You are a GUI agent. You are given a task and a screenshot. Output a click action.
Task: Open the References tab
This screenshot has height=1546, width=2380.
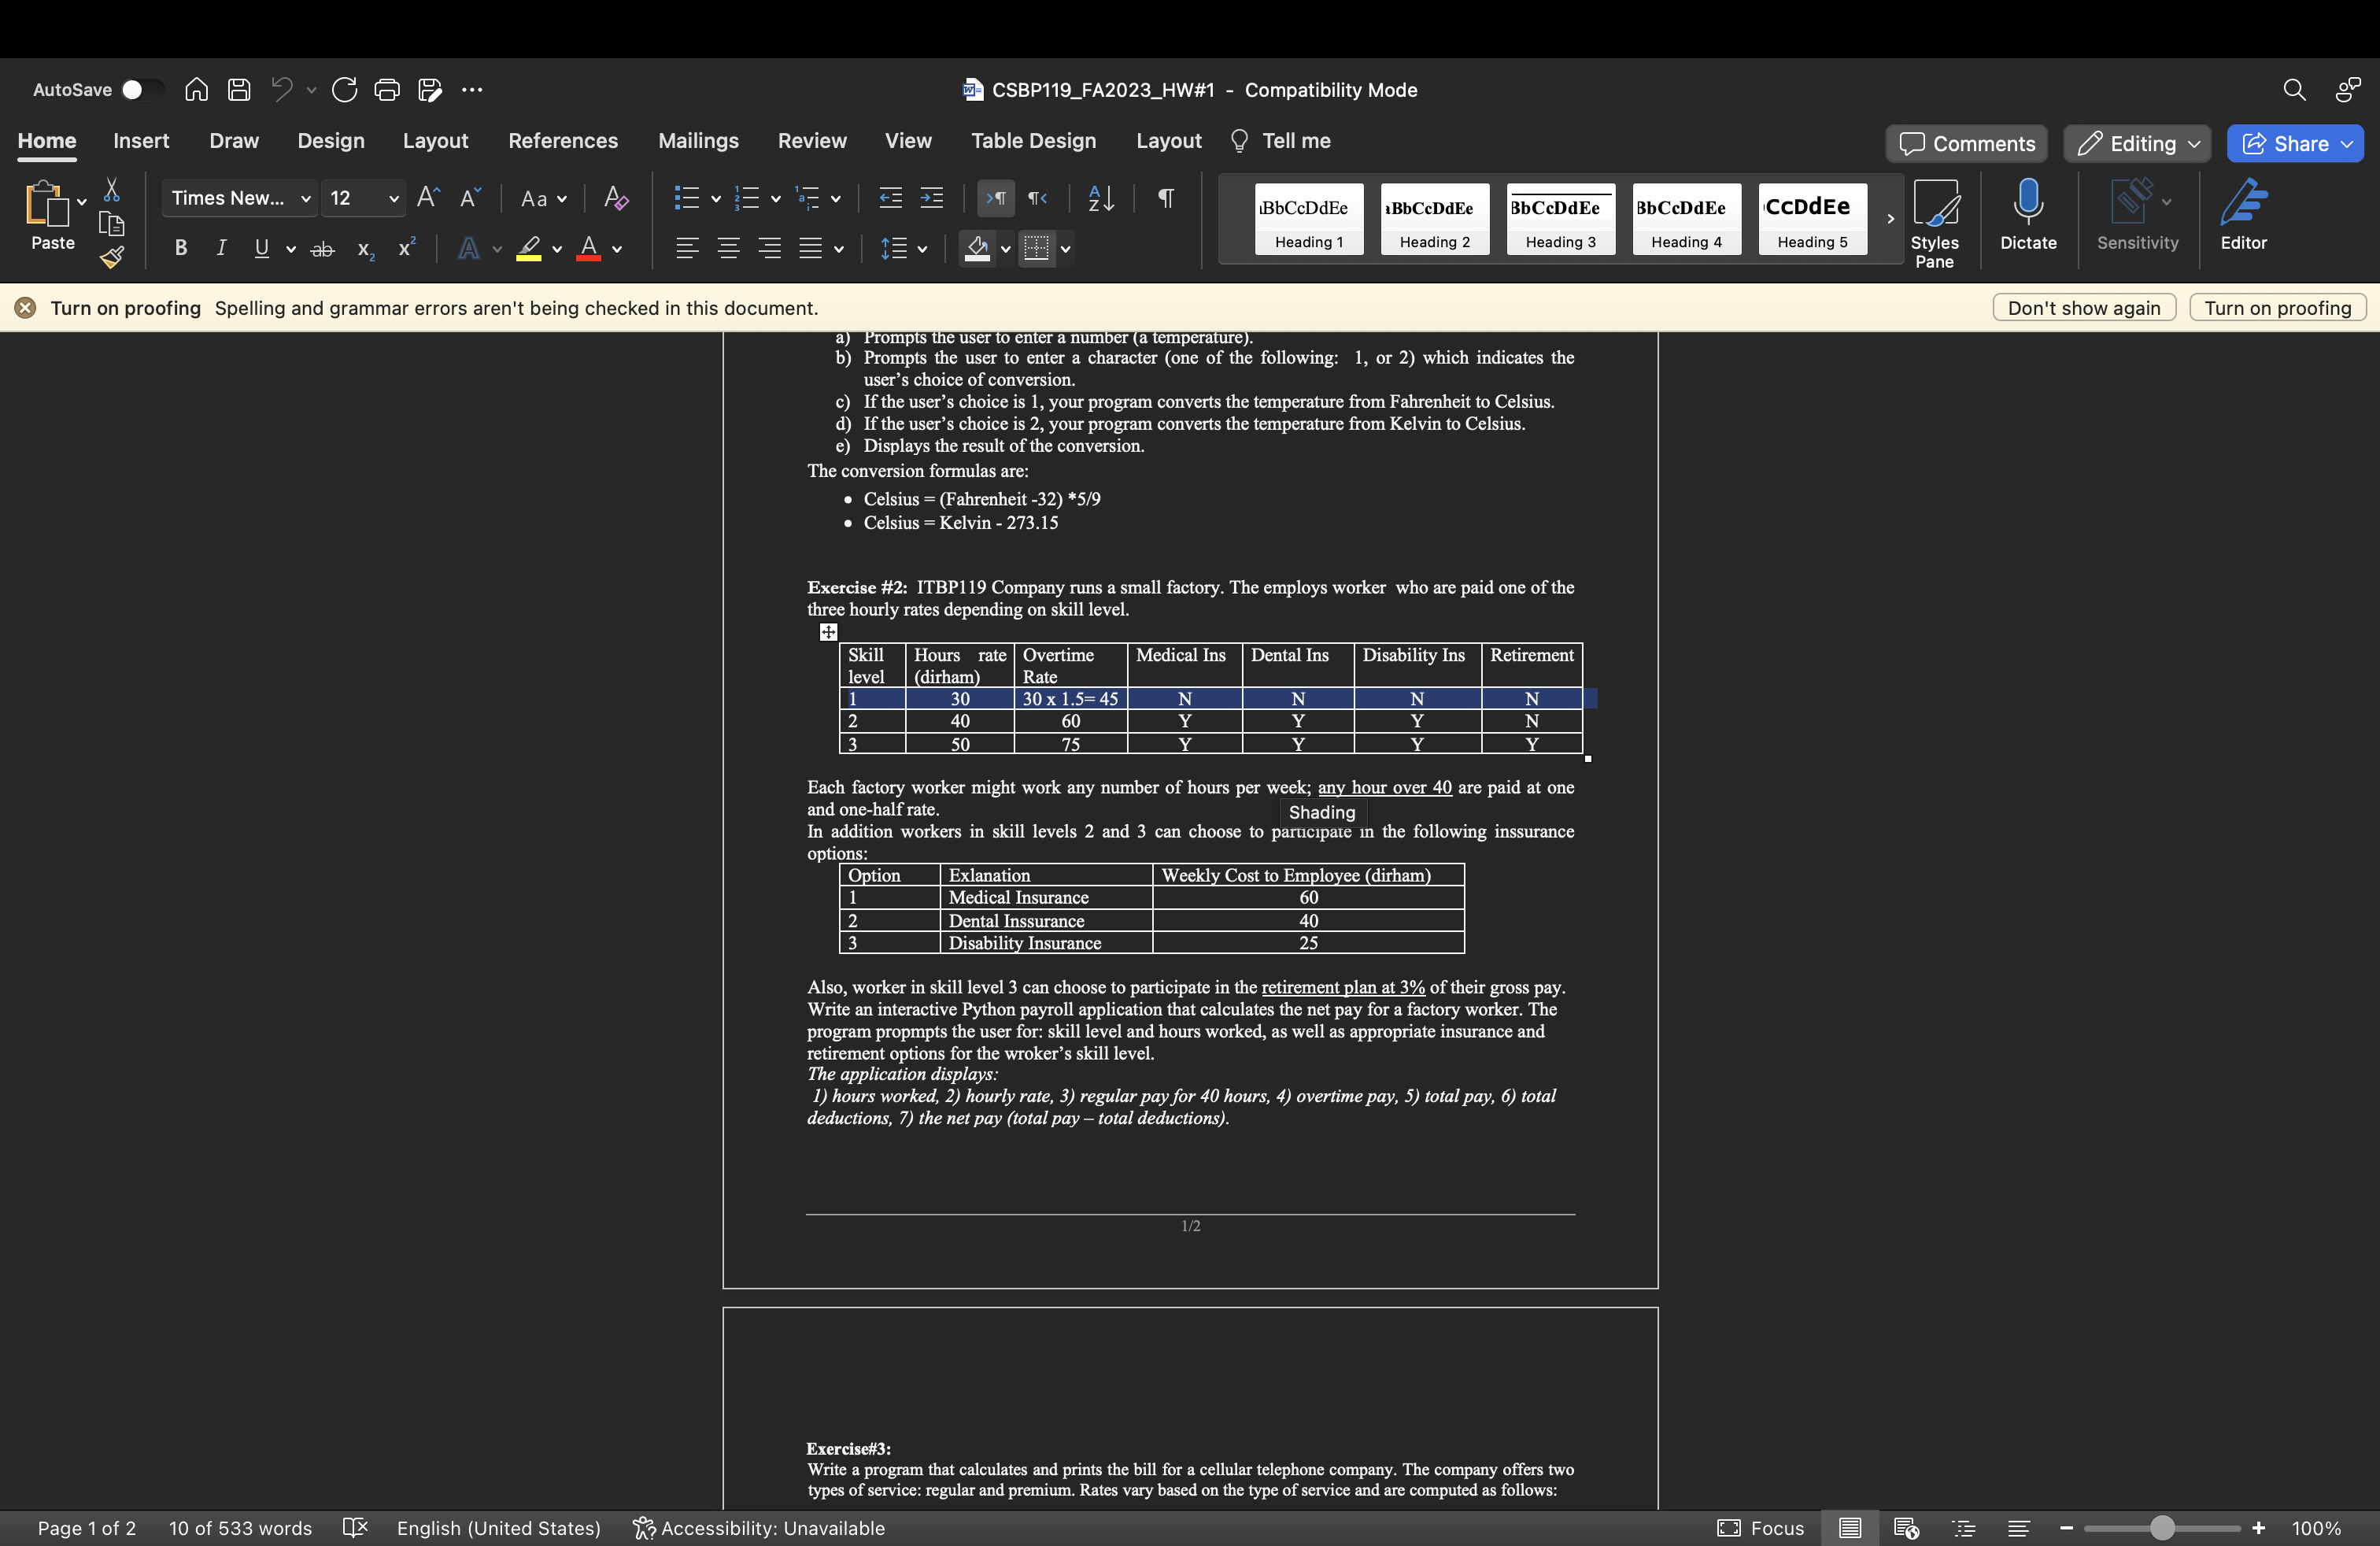click(x=562, y=141)
